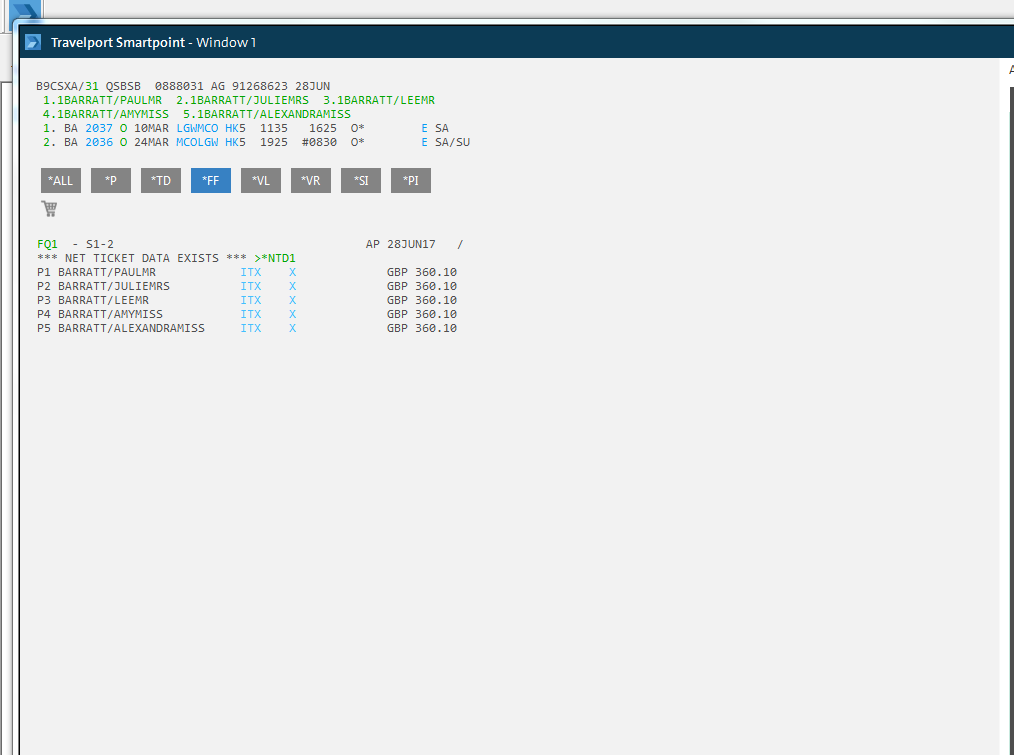Click X on the P2 BARRATT/JULIEMRS row
The height and width of the screenshot is (755, 1014).
pyautogui.click(x=292, y=286)
